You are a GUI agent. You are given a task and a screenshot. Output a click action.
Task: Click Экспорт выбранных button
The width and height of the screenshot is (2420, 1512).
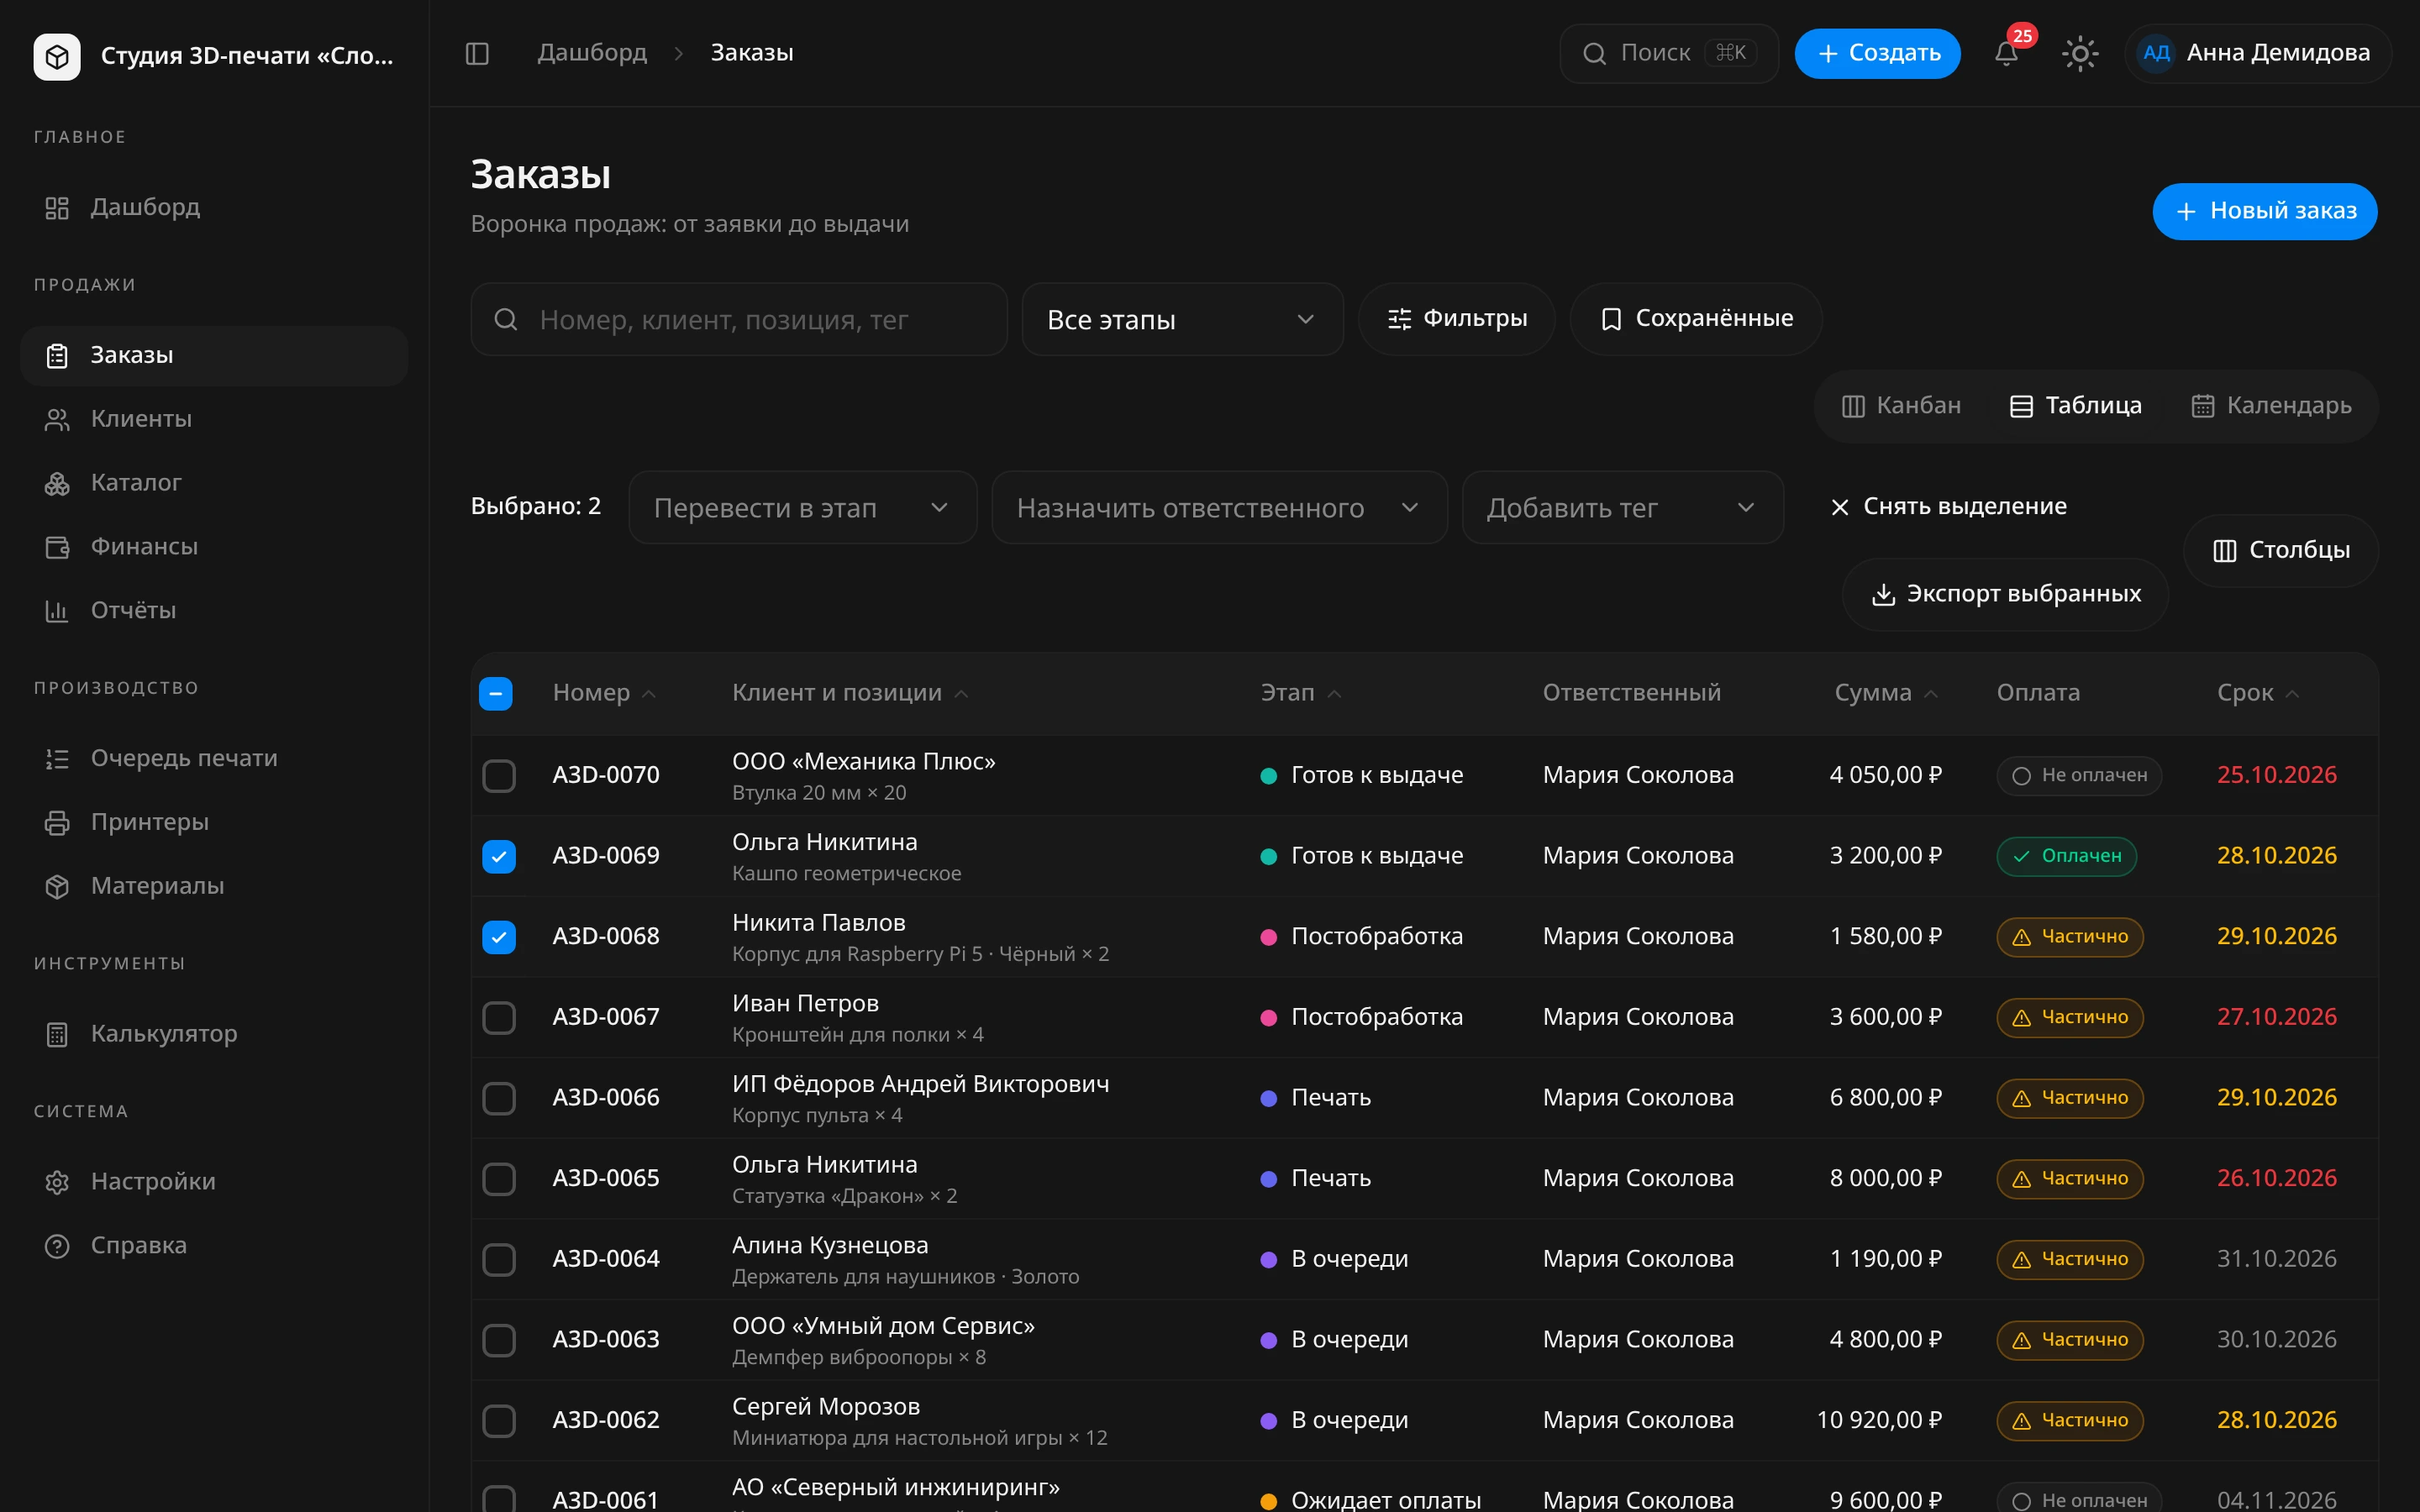(2005, 594)
